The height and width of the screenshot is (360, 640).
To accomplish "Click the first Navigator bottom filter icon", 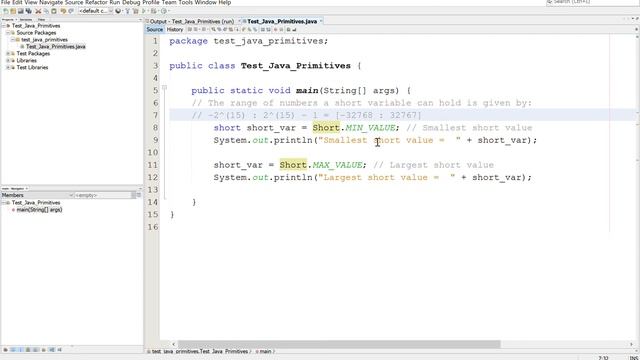I will pos(5,350).
